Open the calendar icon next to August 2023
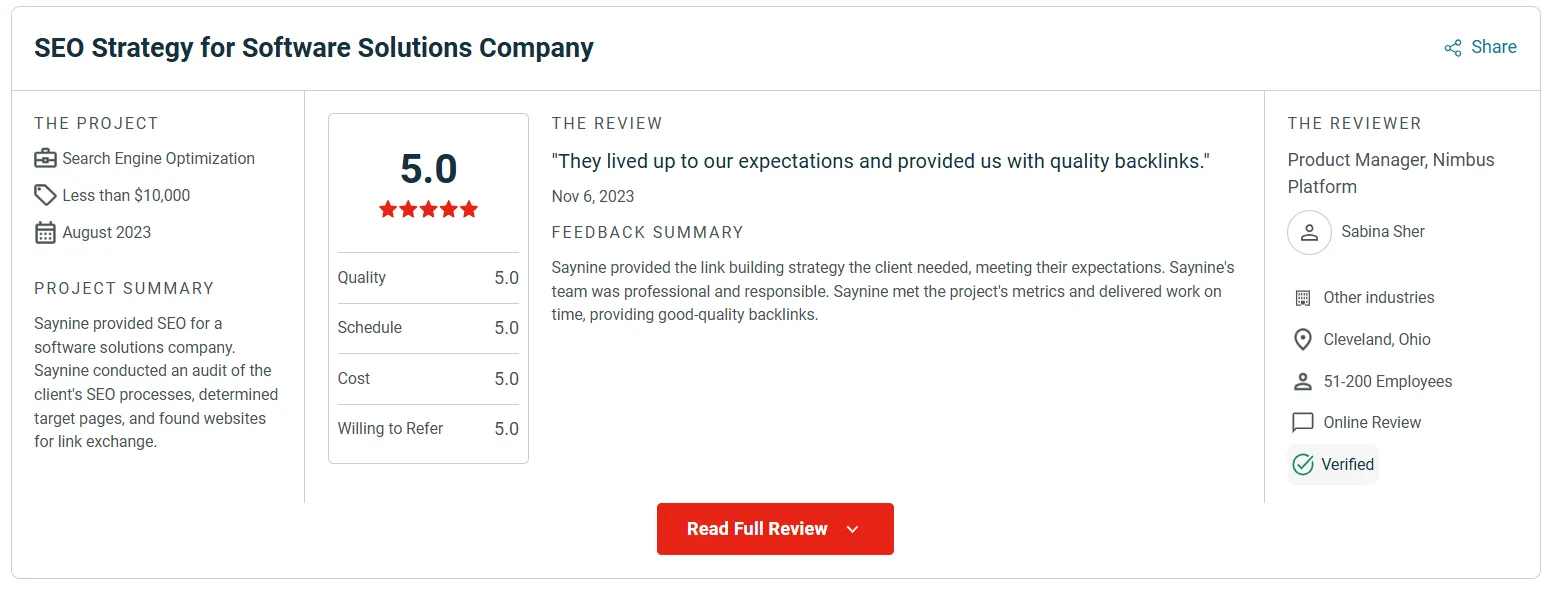Screen dimensions: 1555x595 tap(44, 232)
